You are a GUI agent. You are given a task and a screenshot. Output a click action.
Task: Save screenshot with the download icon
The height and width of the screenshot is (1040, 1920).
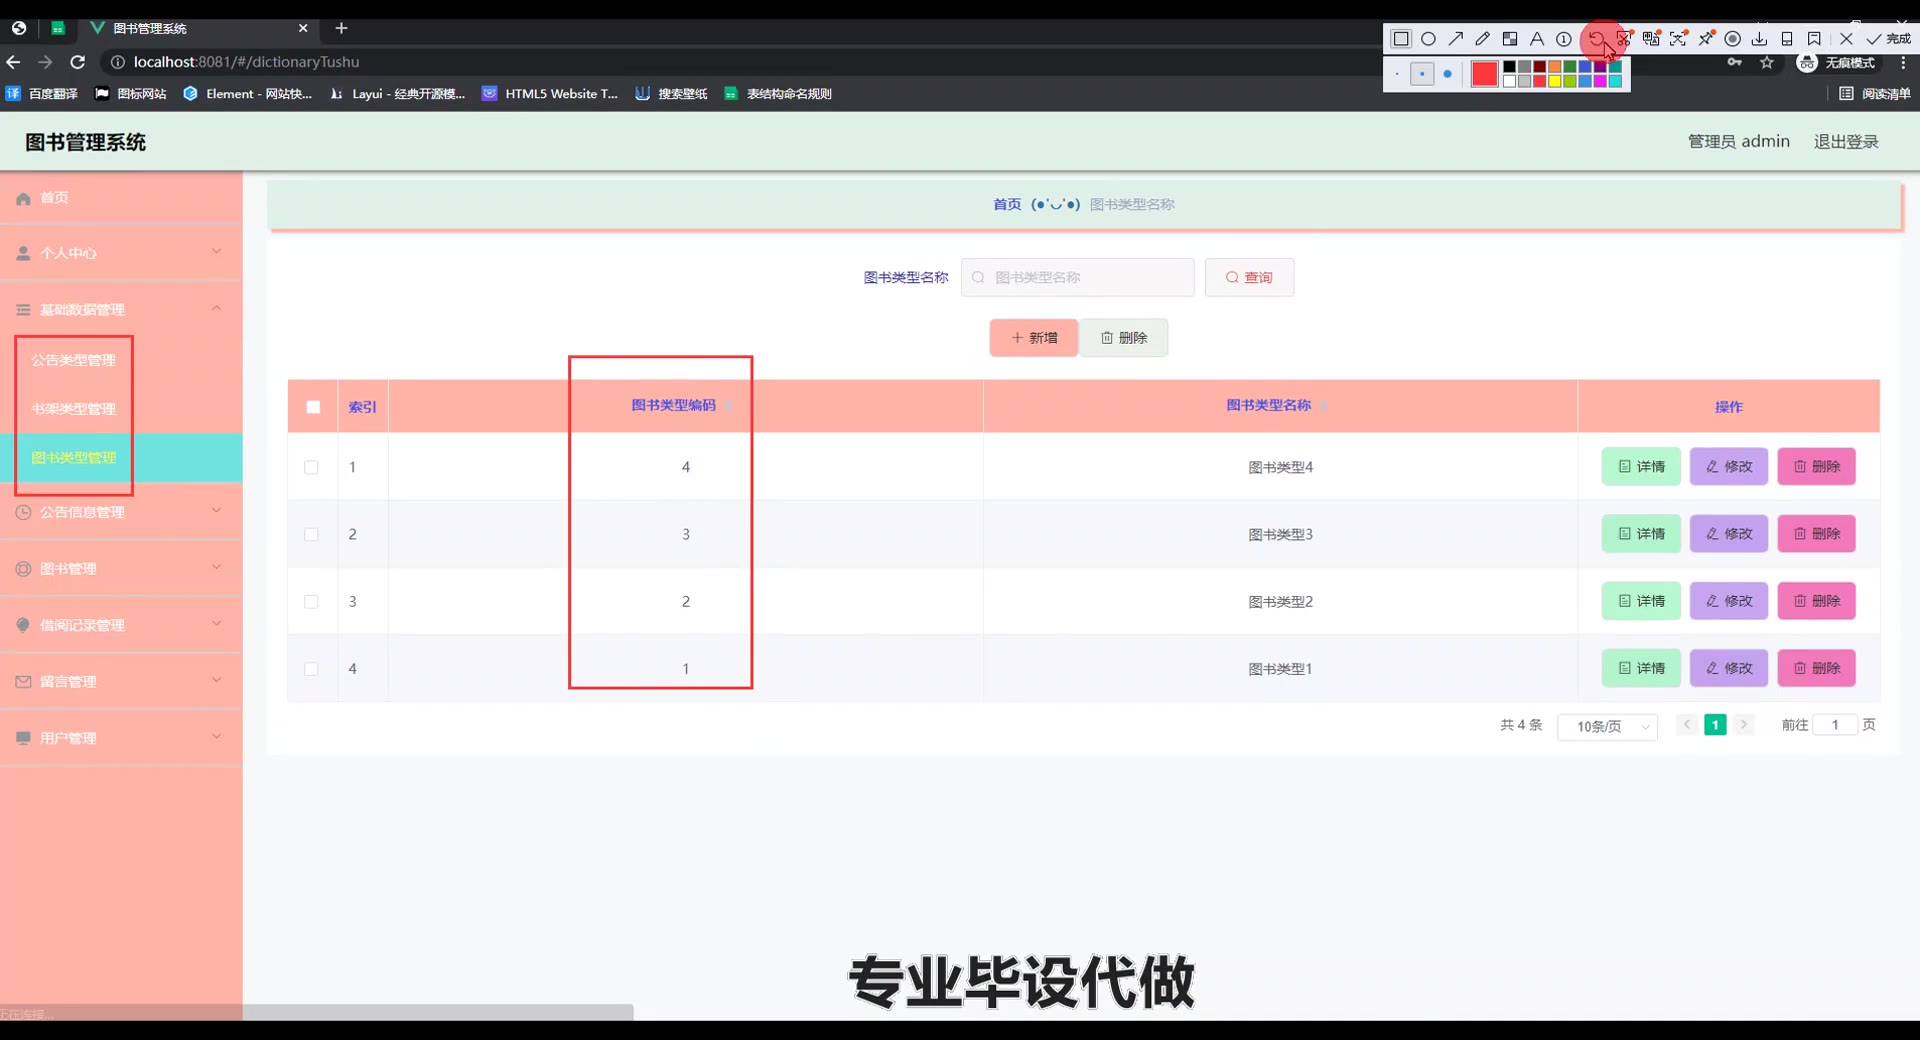coord(1760,39)
